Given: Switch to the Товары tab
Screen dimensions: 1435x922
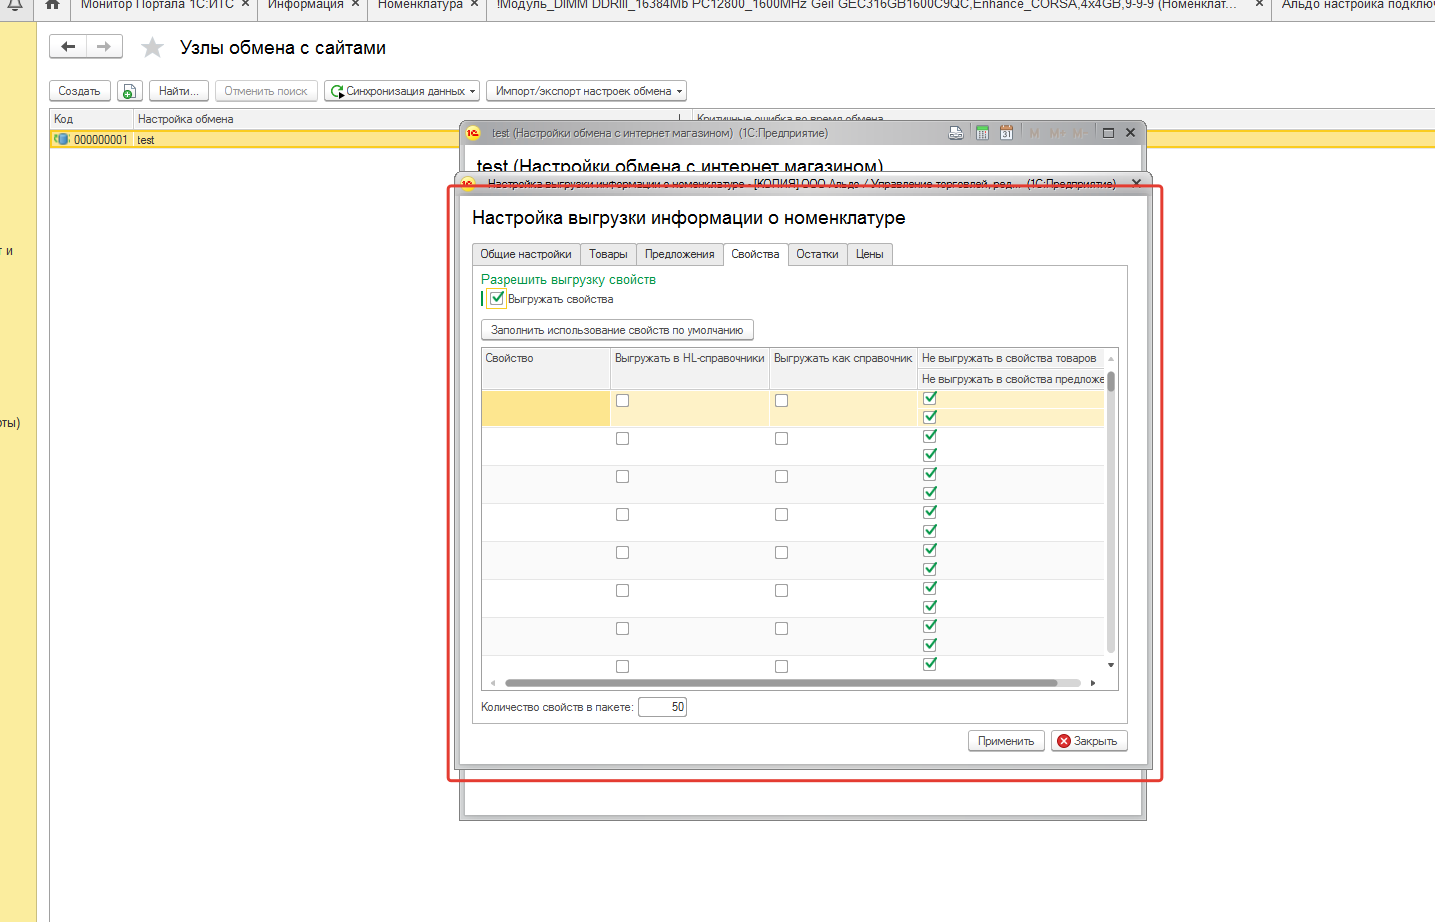Looking at the screenshot, I should pos(608,254).
